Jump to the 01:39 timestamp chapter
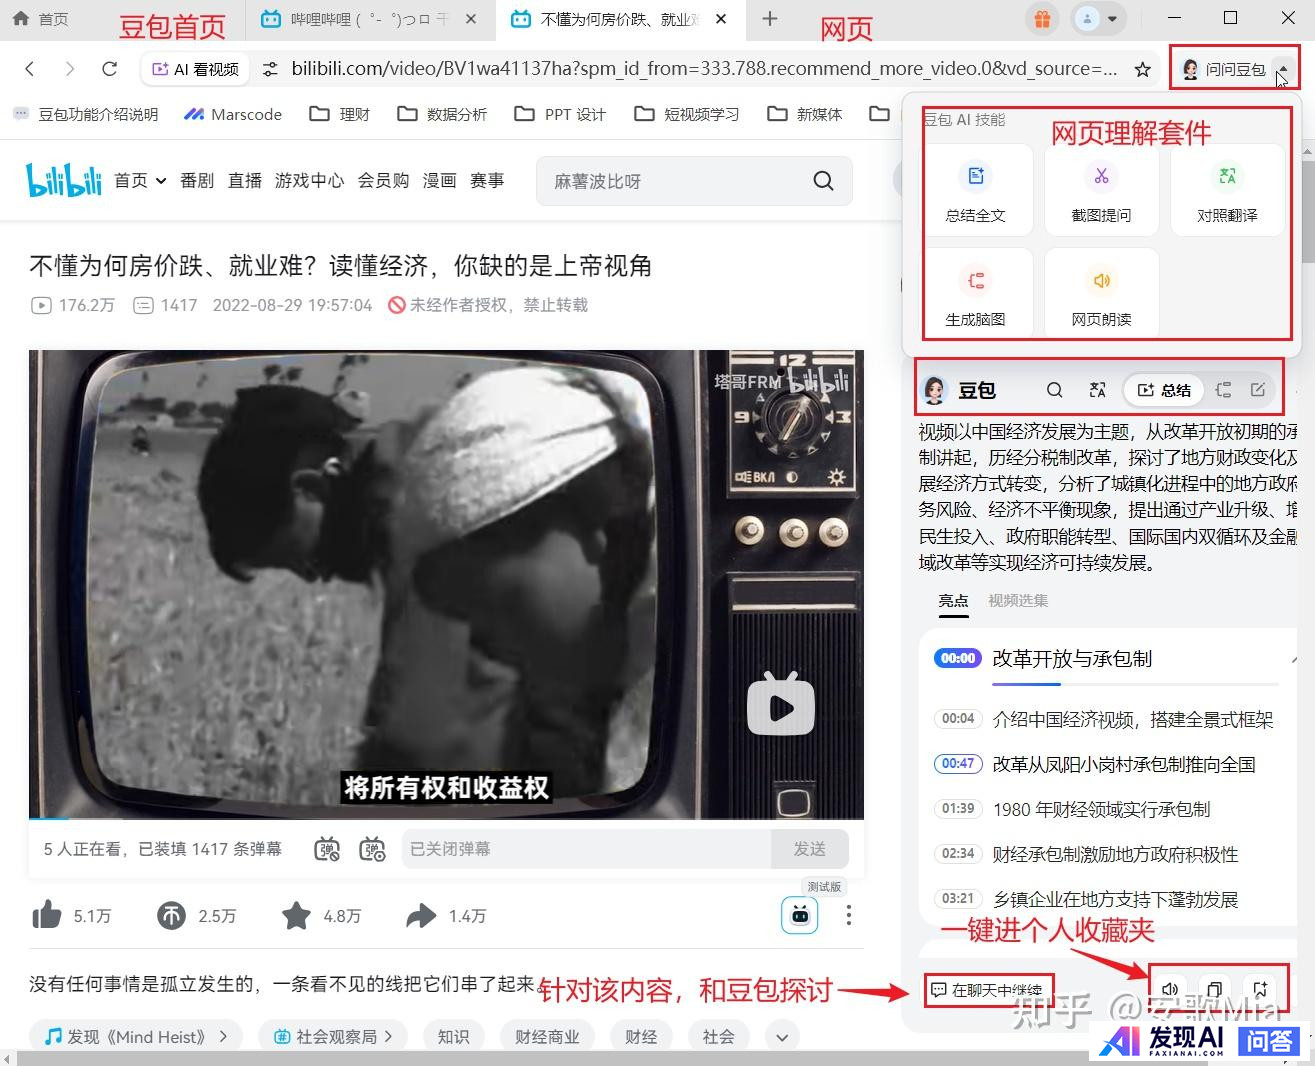The width and height of the screenshot is (1315, 1066). [x=958, y=809]
